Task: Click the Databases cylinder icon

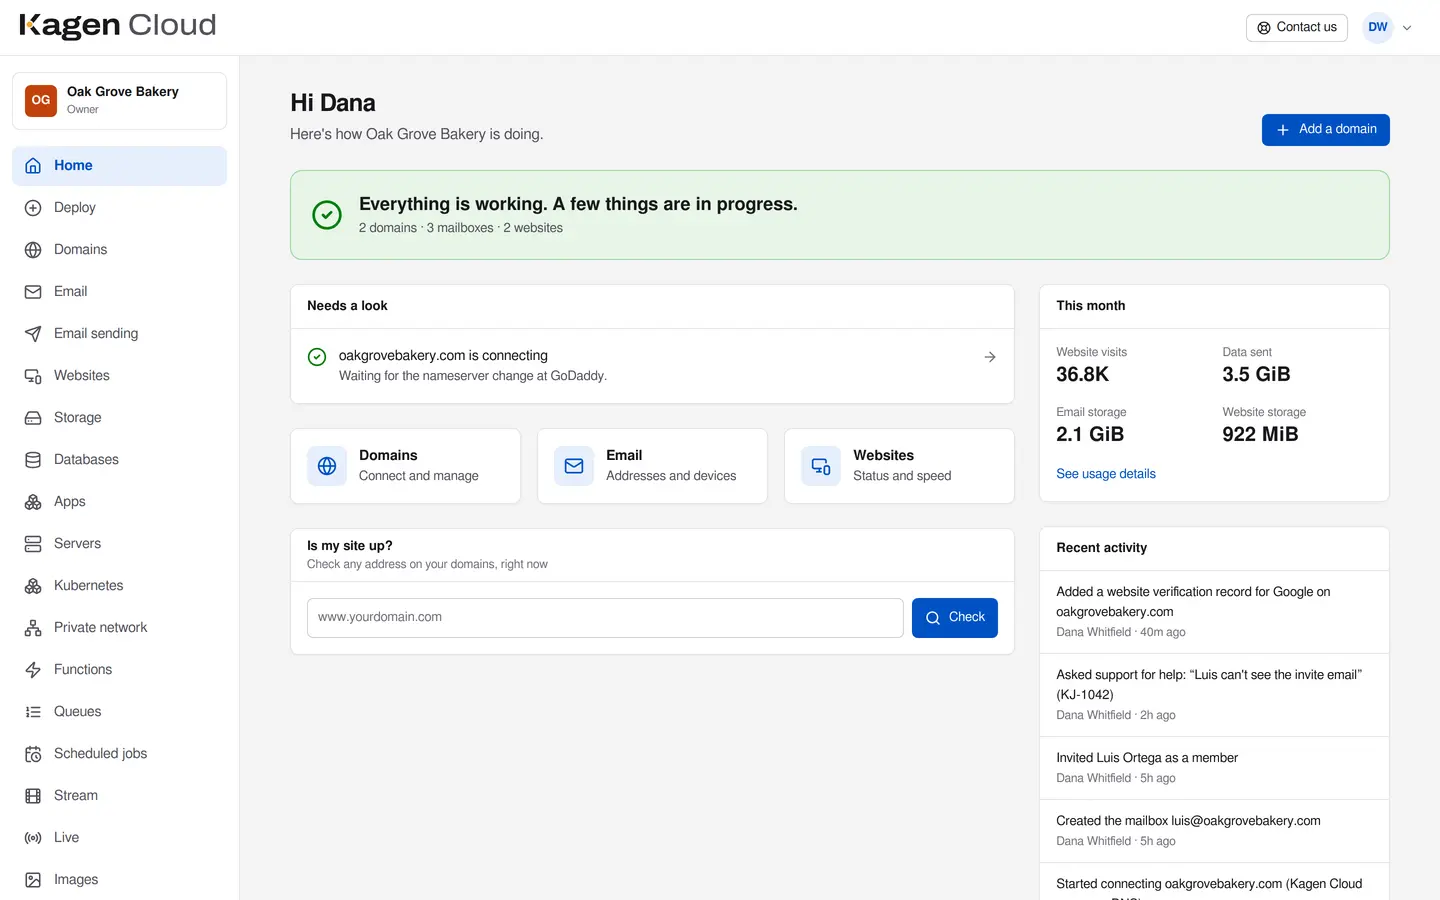Action: click(x=33, y=460)
